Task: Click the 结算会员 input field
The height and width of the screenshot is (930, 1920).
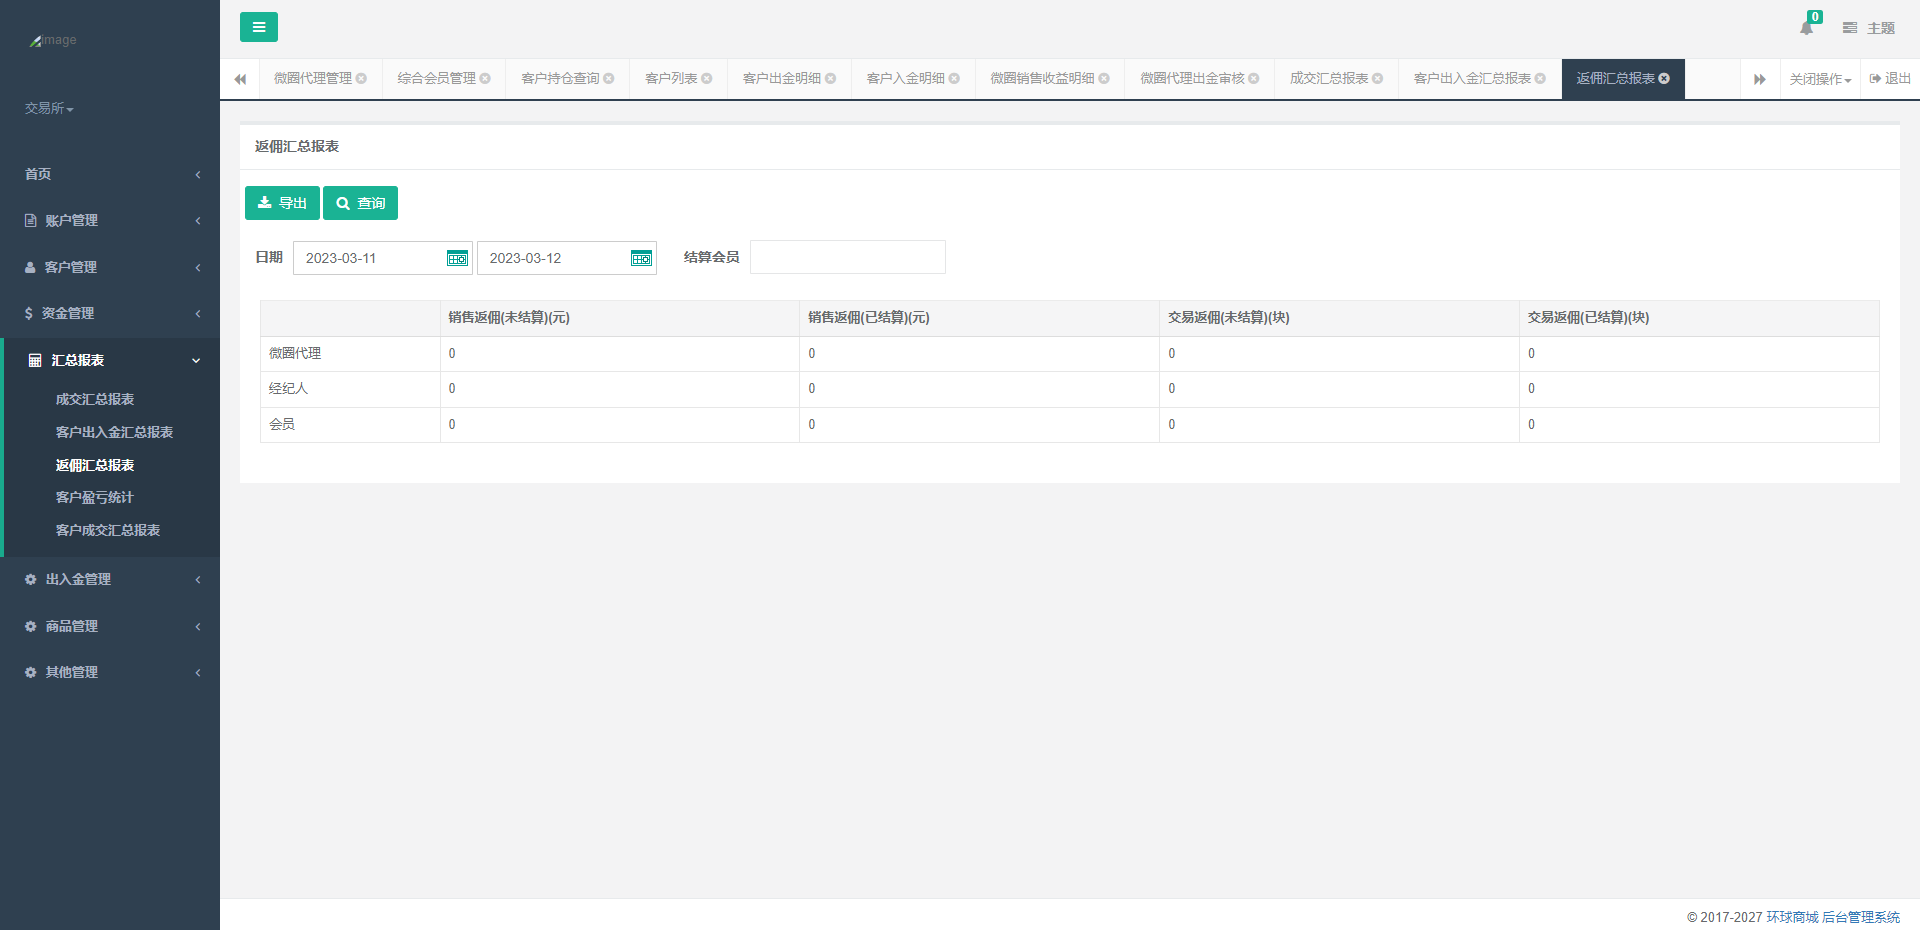Action: click(847, 257)
